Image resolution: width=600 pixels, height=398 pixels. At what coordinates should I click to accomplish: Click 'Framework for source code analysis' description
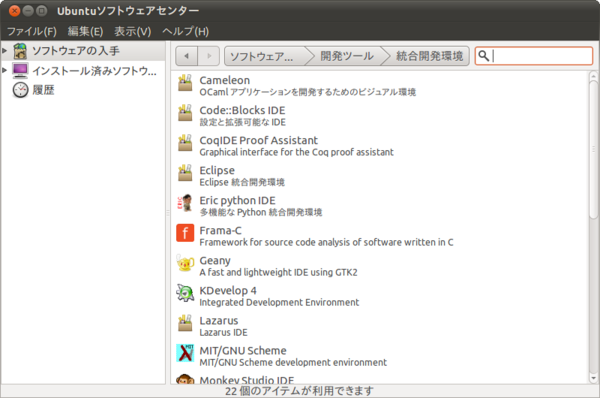(x=326, y=242)
